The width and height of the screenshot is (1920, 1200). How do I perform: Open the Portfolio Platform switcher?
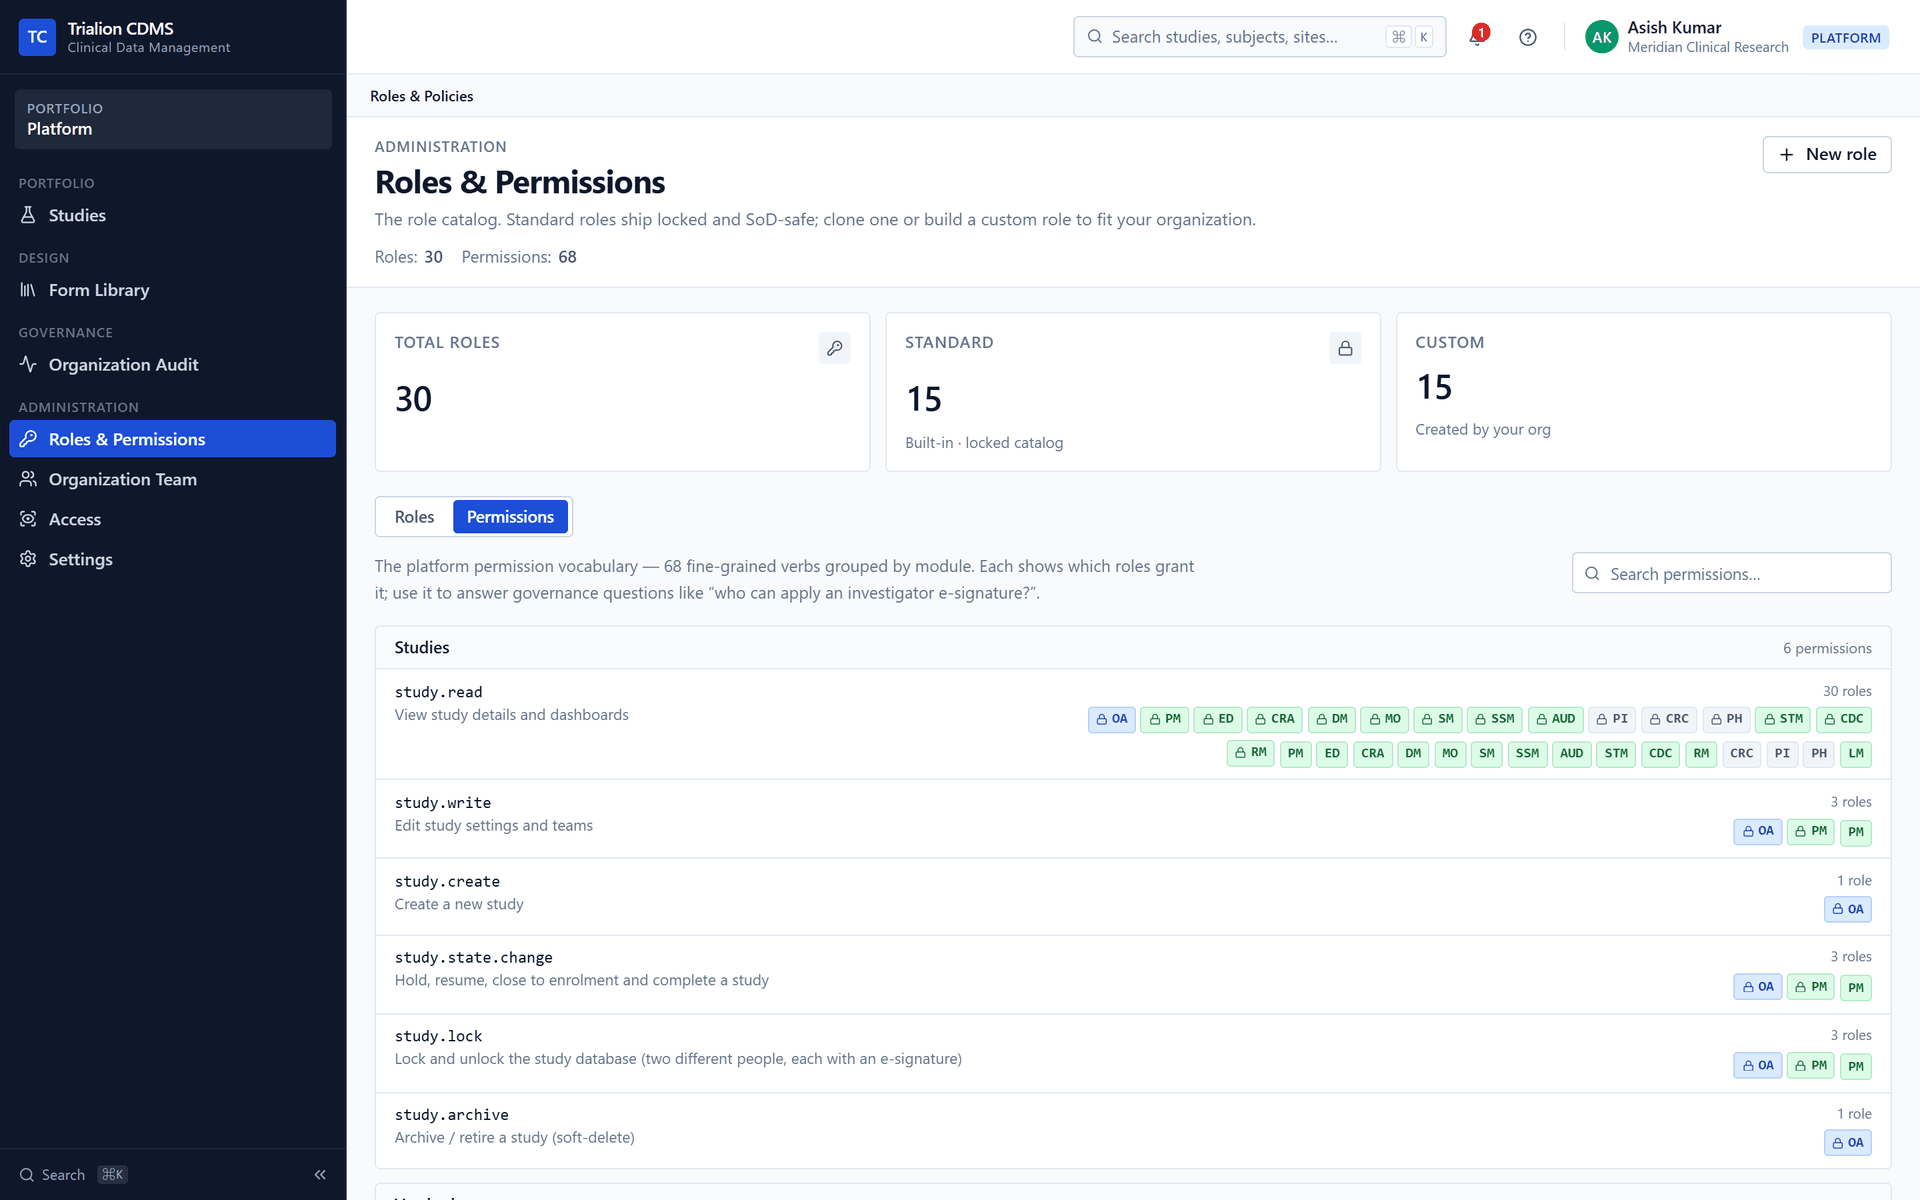pos(172,119)
